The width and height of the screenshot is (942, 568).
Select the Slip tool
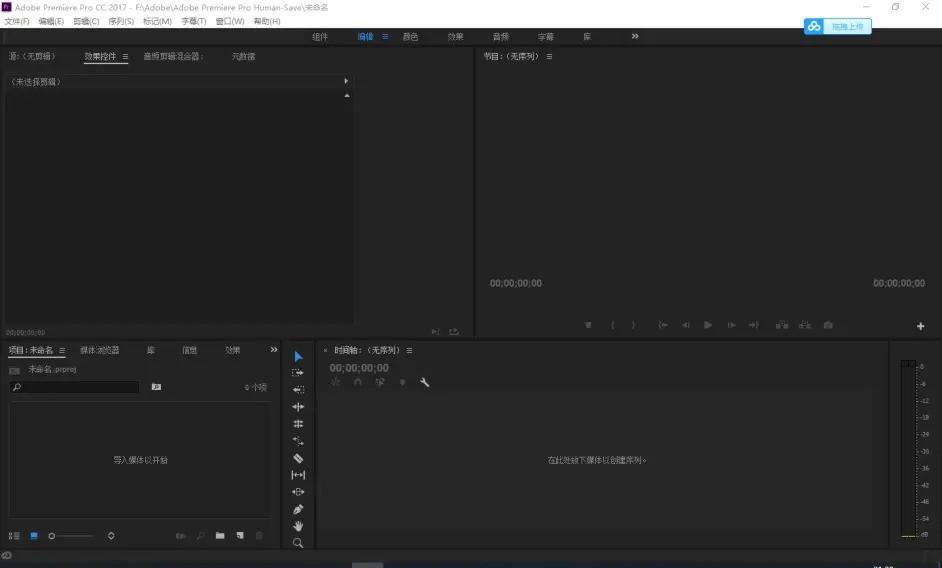(x=298, y=475)
